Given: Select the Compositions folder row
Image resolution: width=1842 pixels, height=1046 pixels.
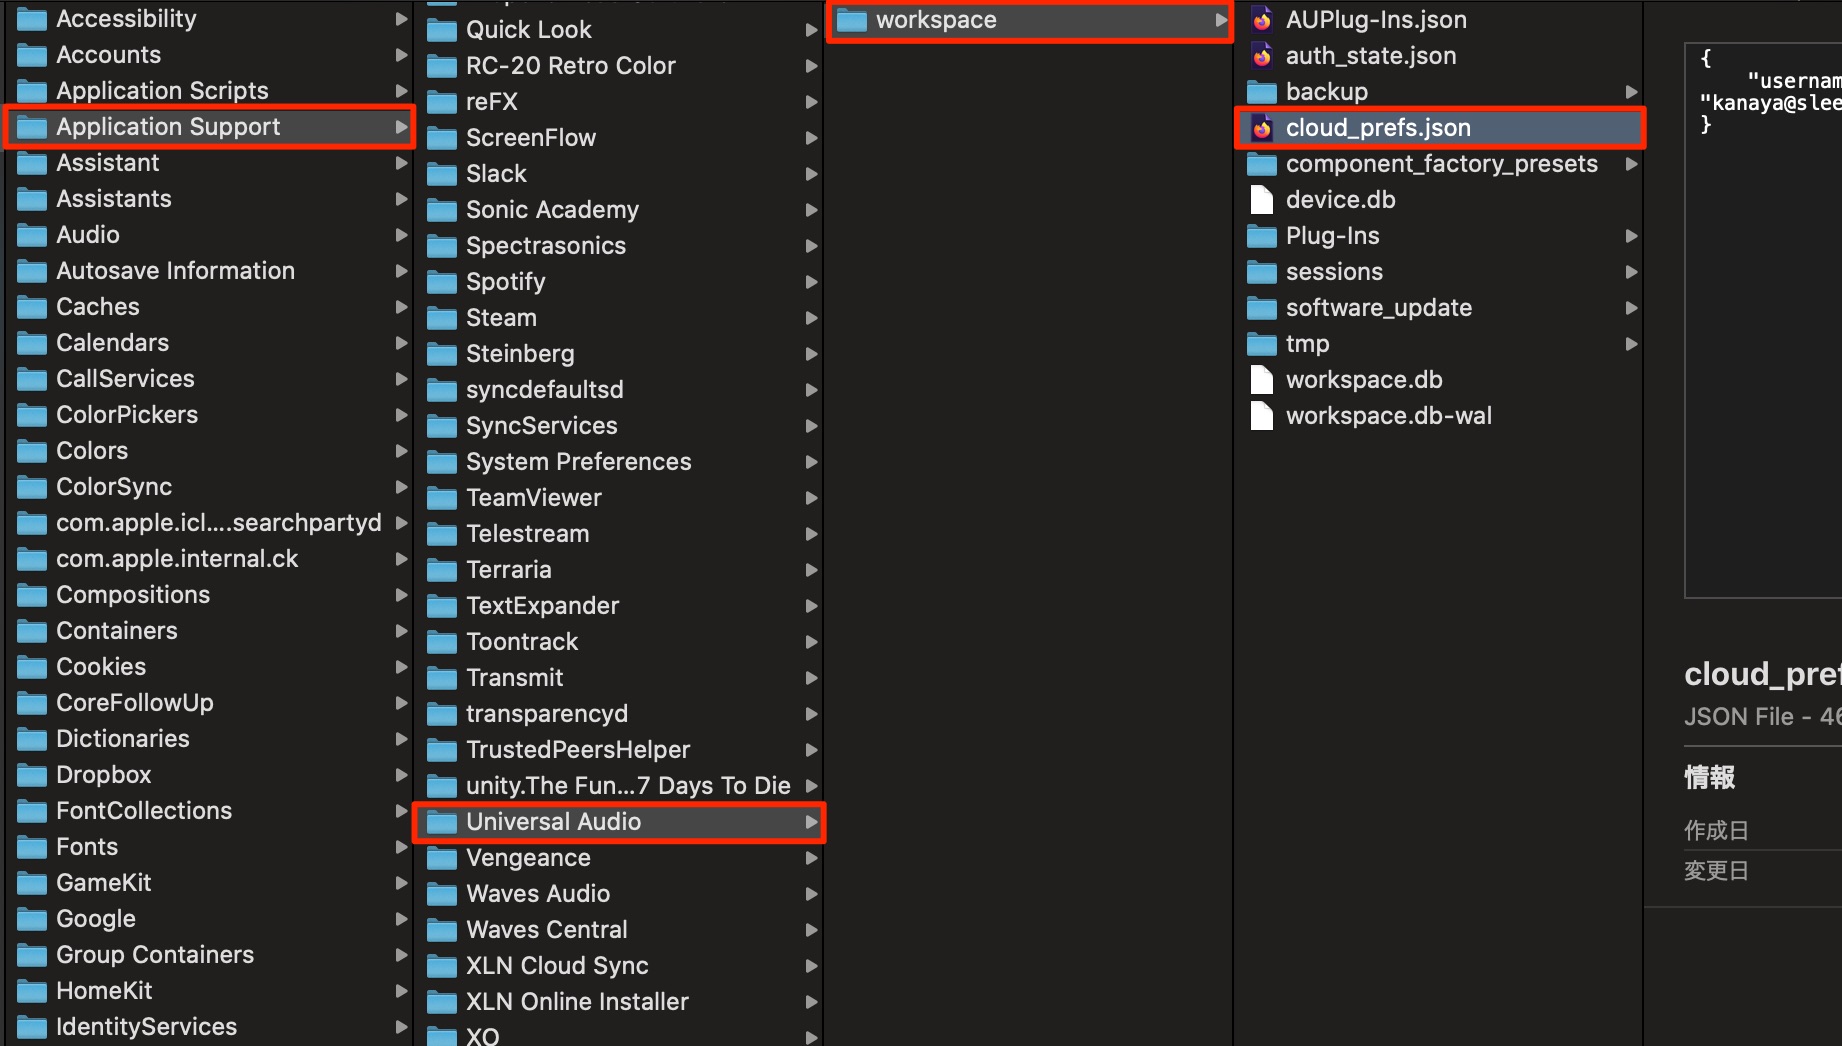Looking at the screenshot, I should click(210, 595).
